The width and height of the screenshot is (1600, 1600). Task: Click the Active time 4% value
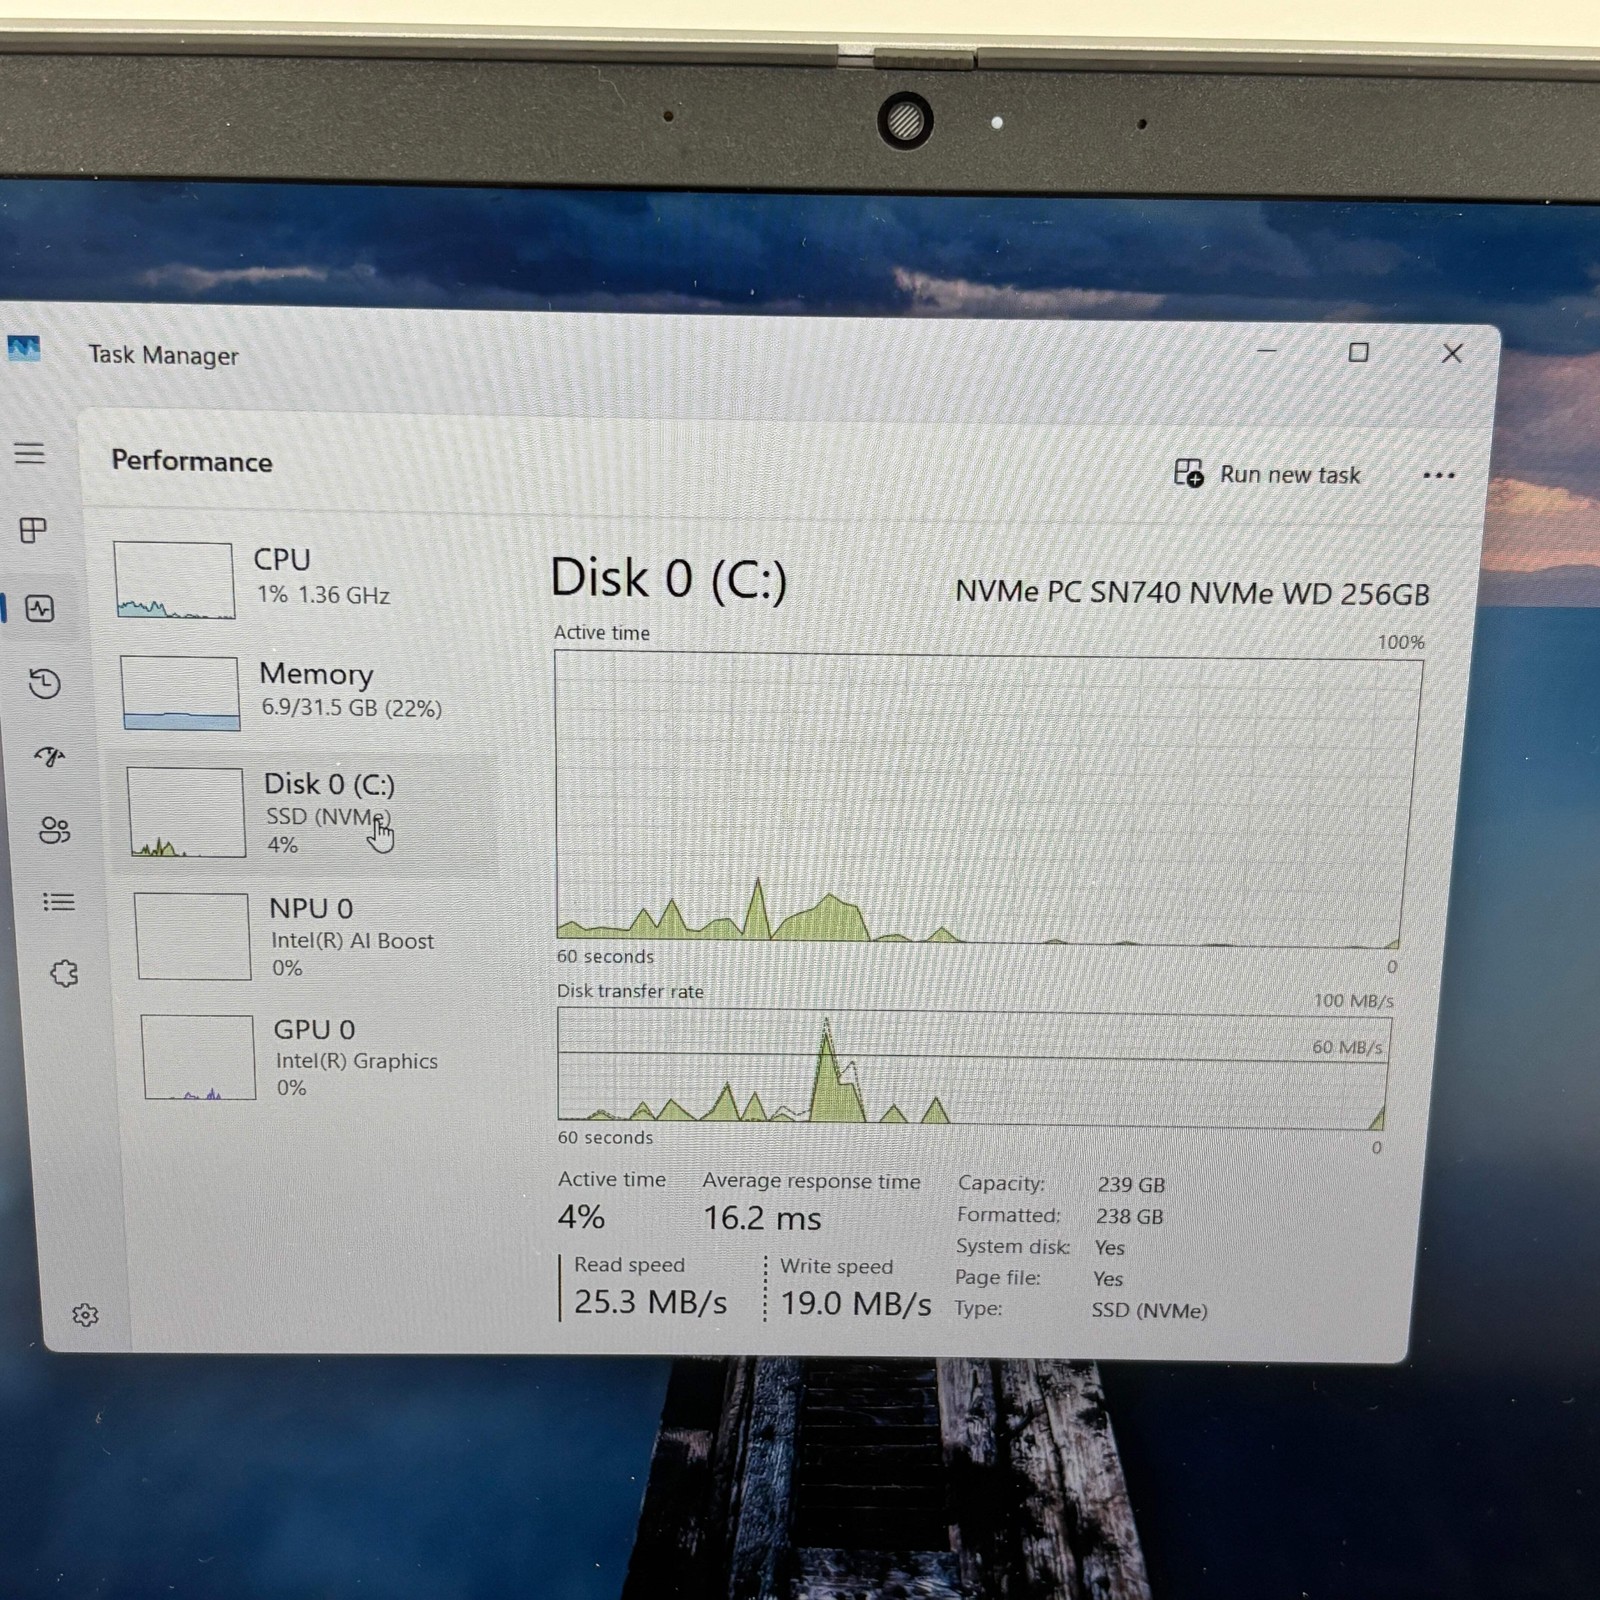(x=581, y=1217)
